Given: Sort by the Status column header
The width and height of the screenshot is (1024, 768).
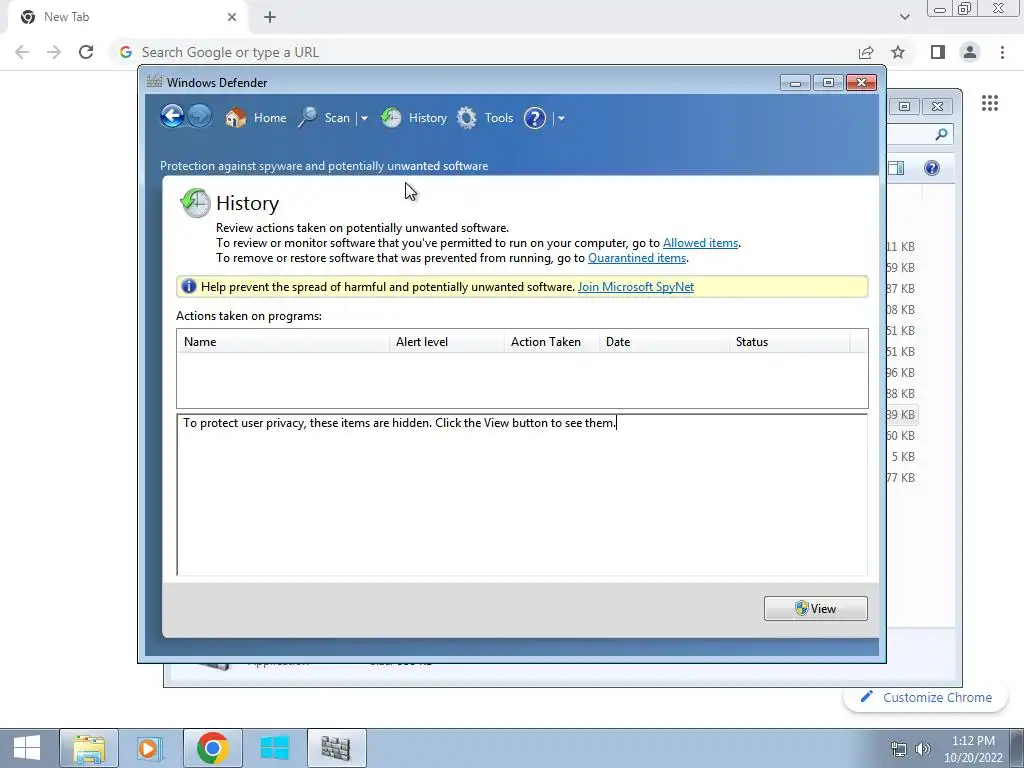Looking at the screenshot, I should (x=790, y=342).
